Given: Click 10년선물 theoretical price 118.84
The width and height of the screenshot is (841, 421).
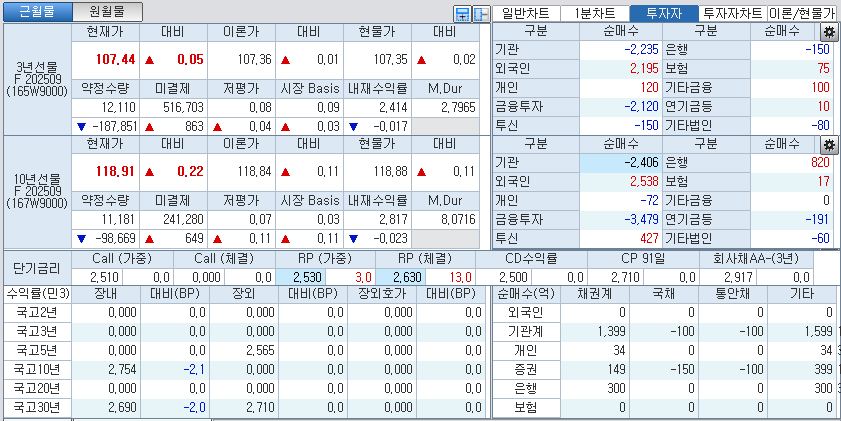Looking at the screenshot, I should pyautogui.click(x=255, y=172).
